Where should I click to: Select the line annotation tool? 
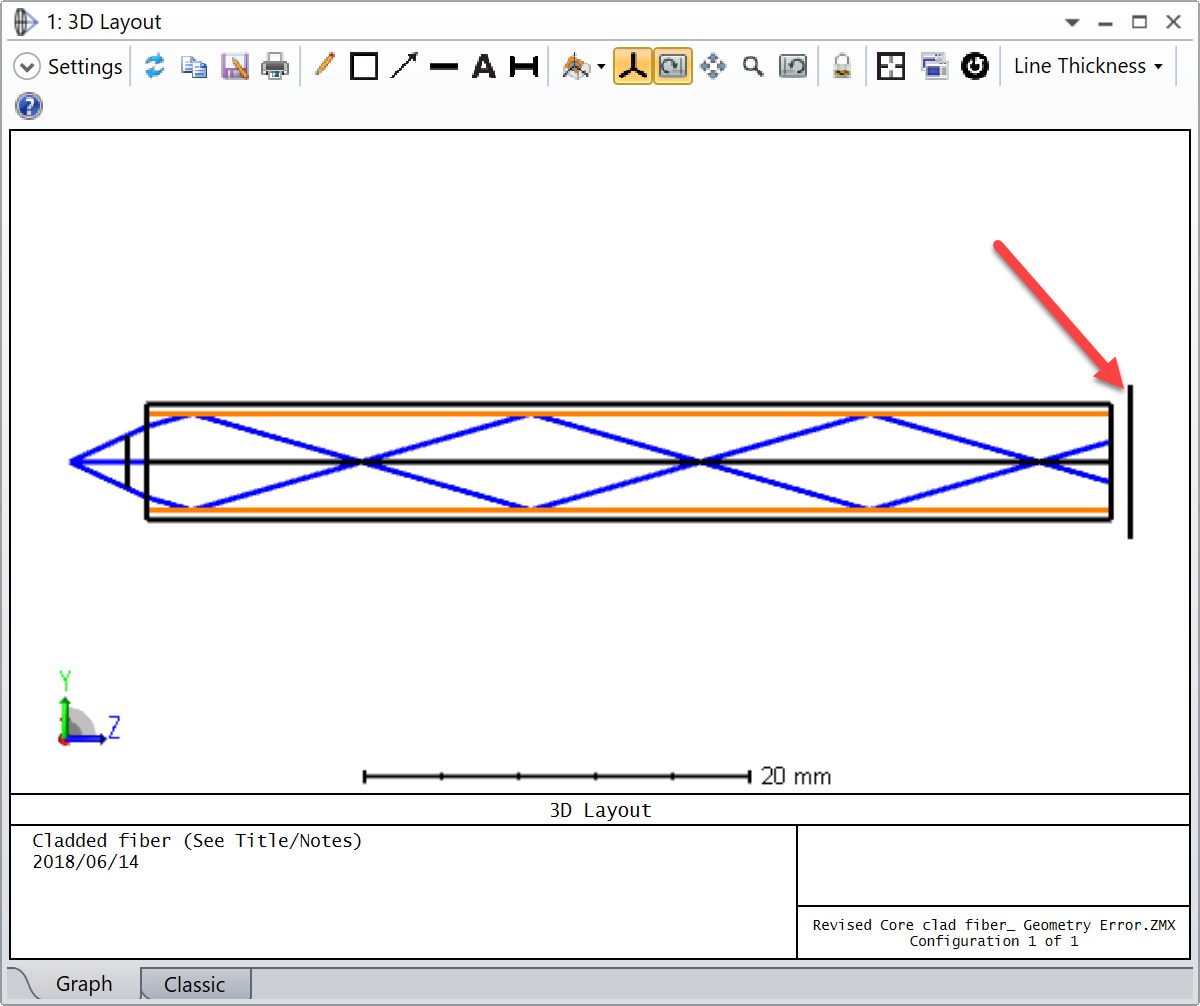tap(444, 67)
